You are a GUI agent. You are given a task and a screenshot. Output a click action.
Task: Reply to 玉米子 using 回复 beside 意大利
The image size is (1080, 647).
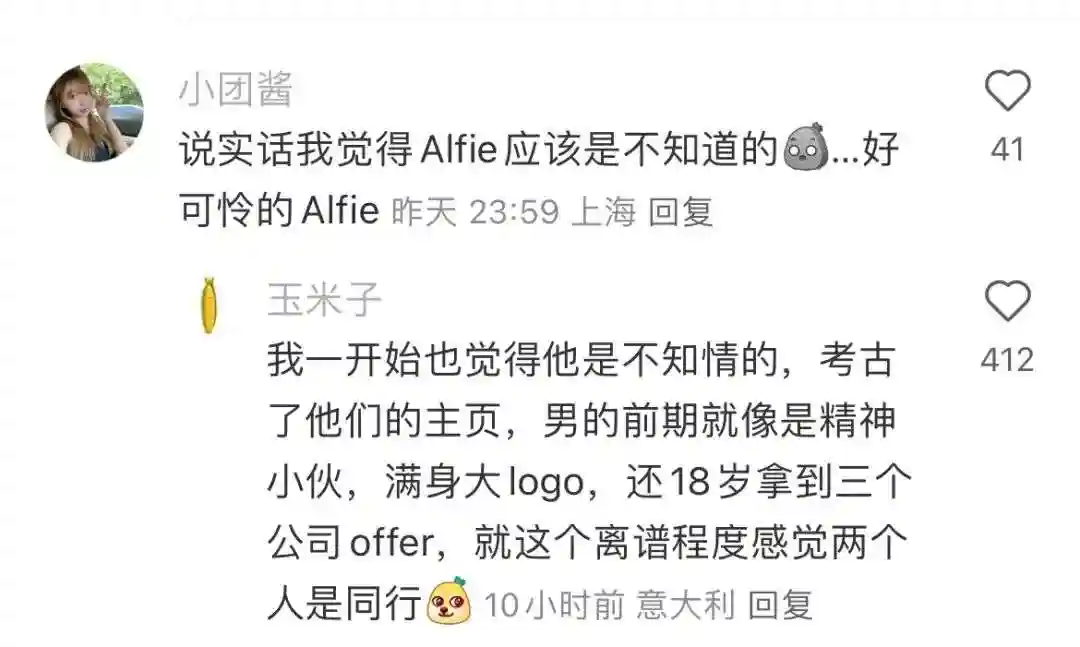[780, 605]
